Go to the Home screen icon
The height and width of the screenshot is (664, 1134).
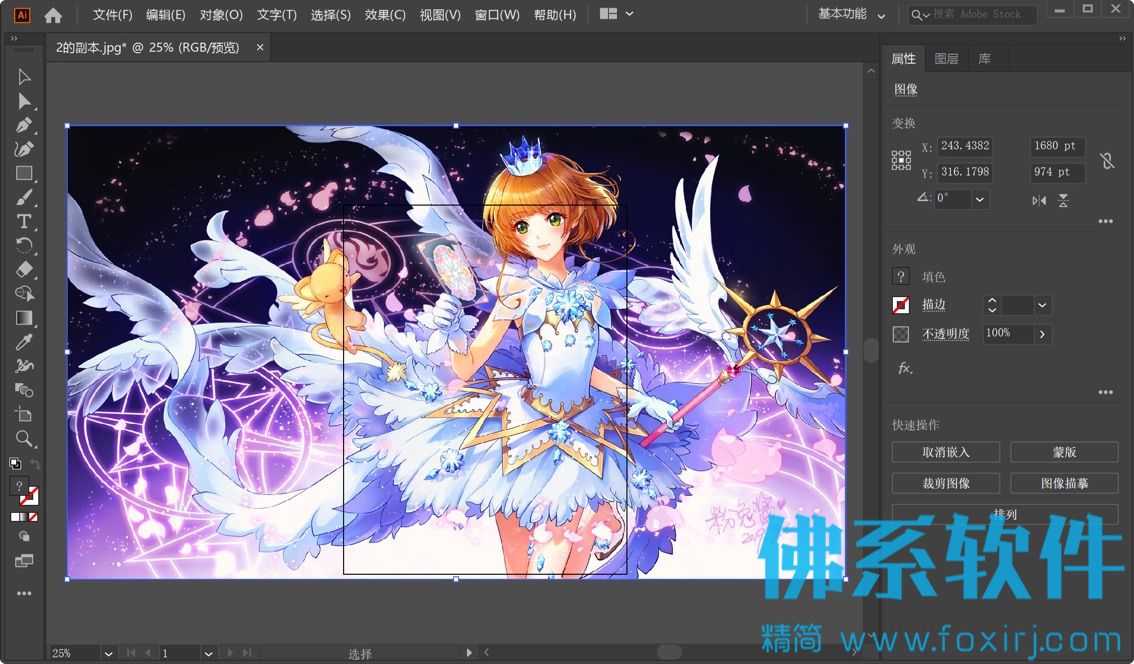[53, 14]
